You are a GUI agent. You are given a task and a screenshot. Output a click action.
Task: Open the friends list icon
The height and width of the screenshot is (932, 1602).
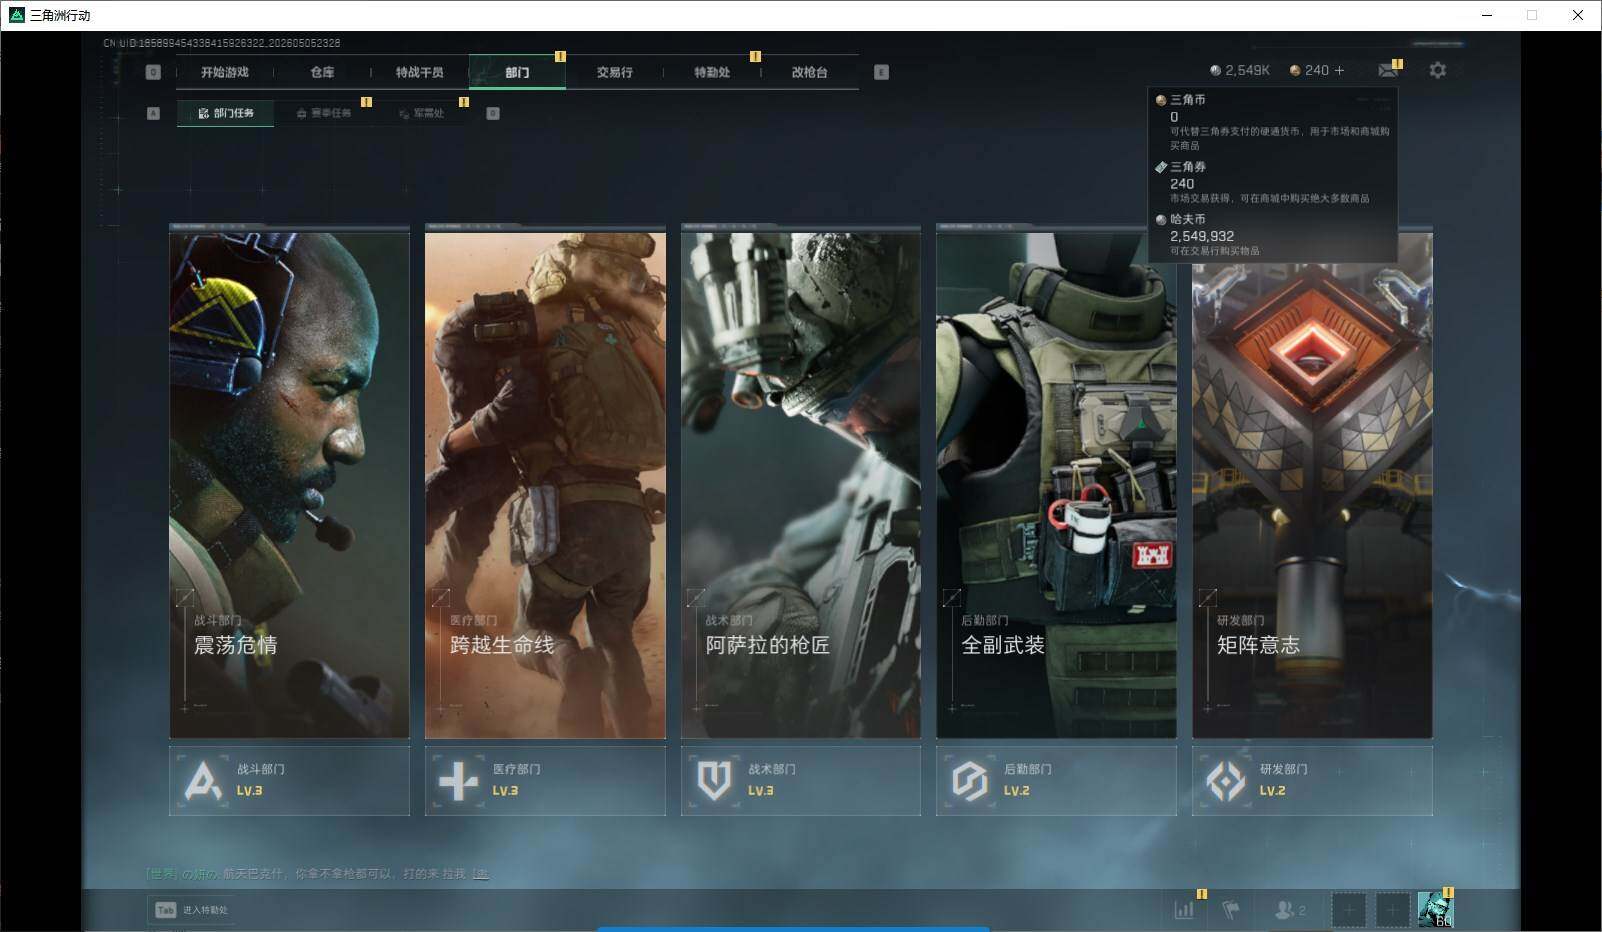tap(1289, 910)
